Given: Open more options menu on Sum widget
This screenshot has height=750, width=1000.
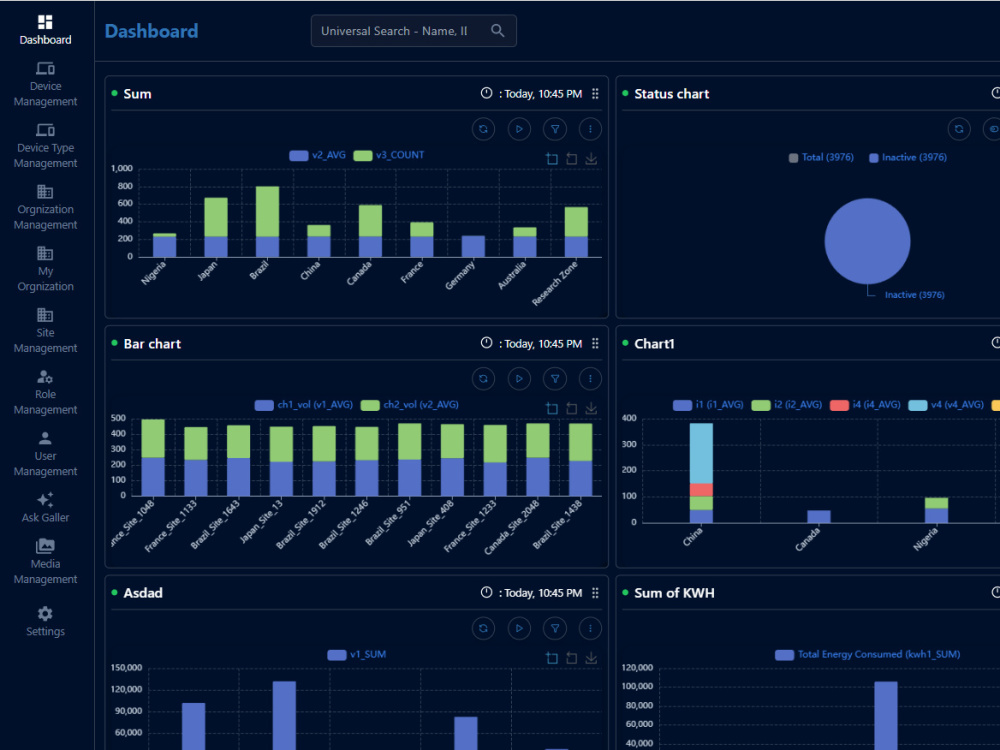Looking at the screenshot, I should tap(590, 129).
